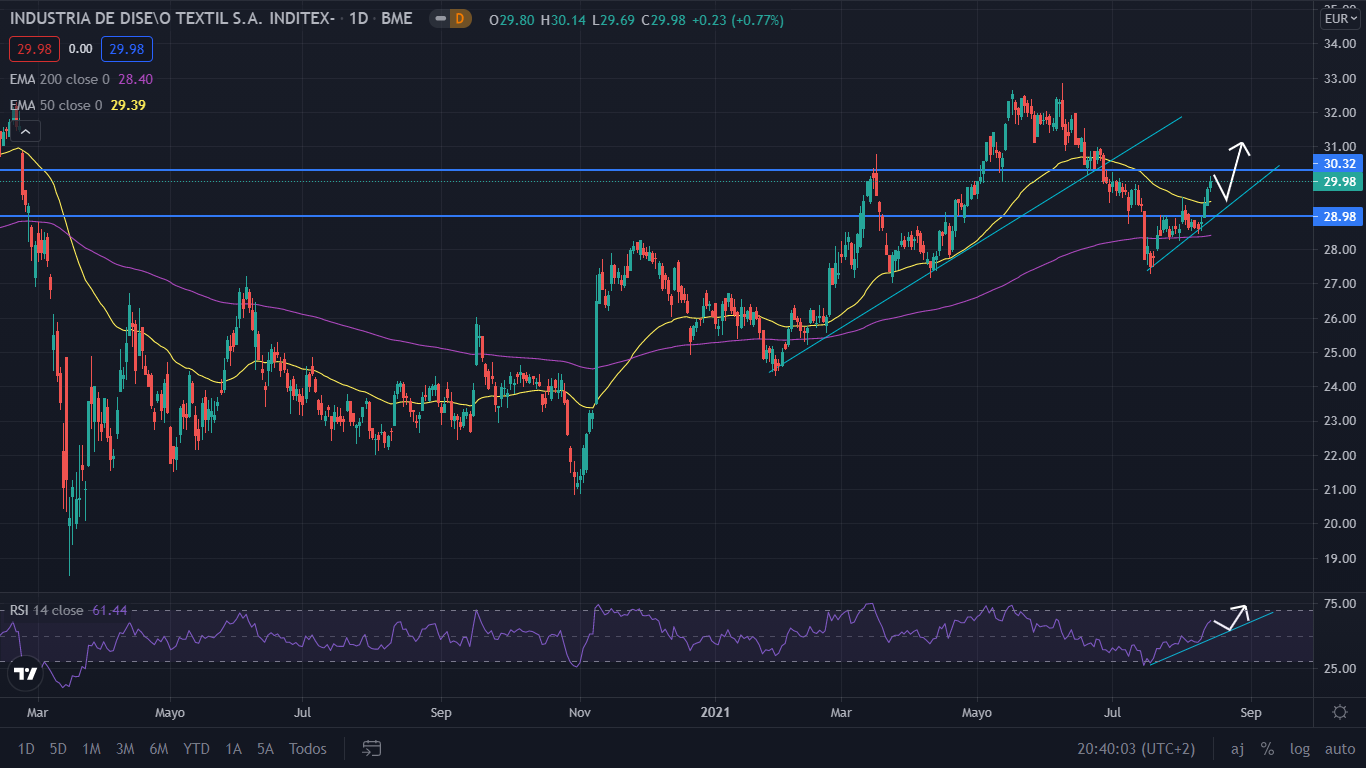Enable percentage scale mode

pos(1266,748)
